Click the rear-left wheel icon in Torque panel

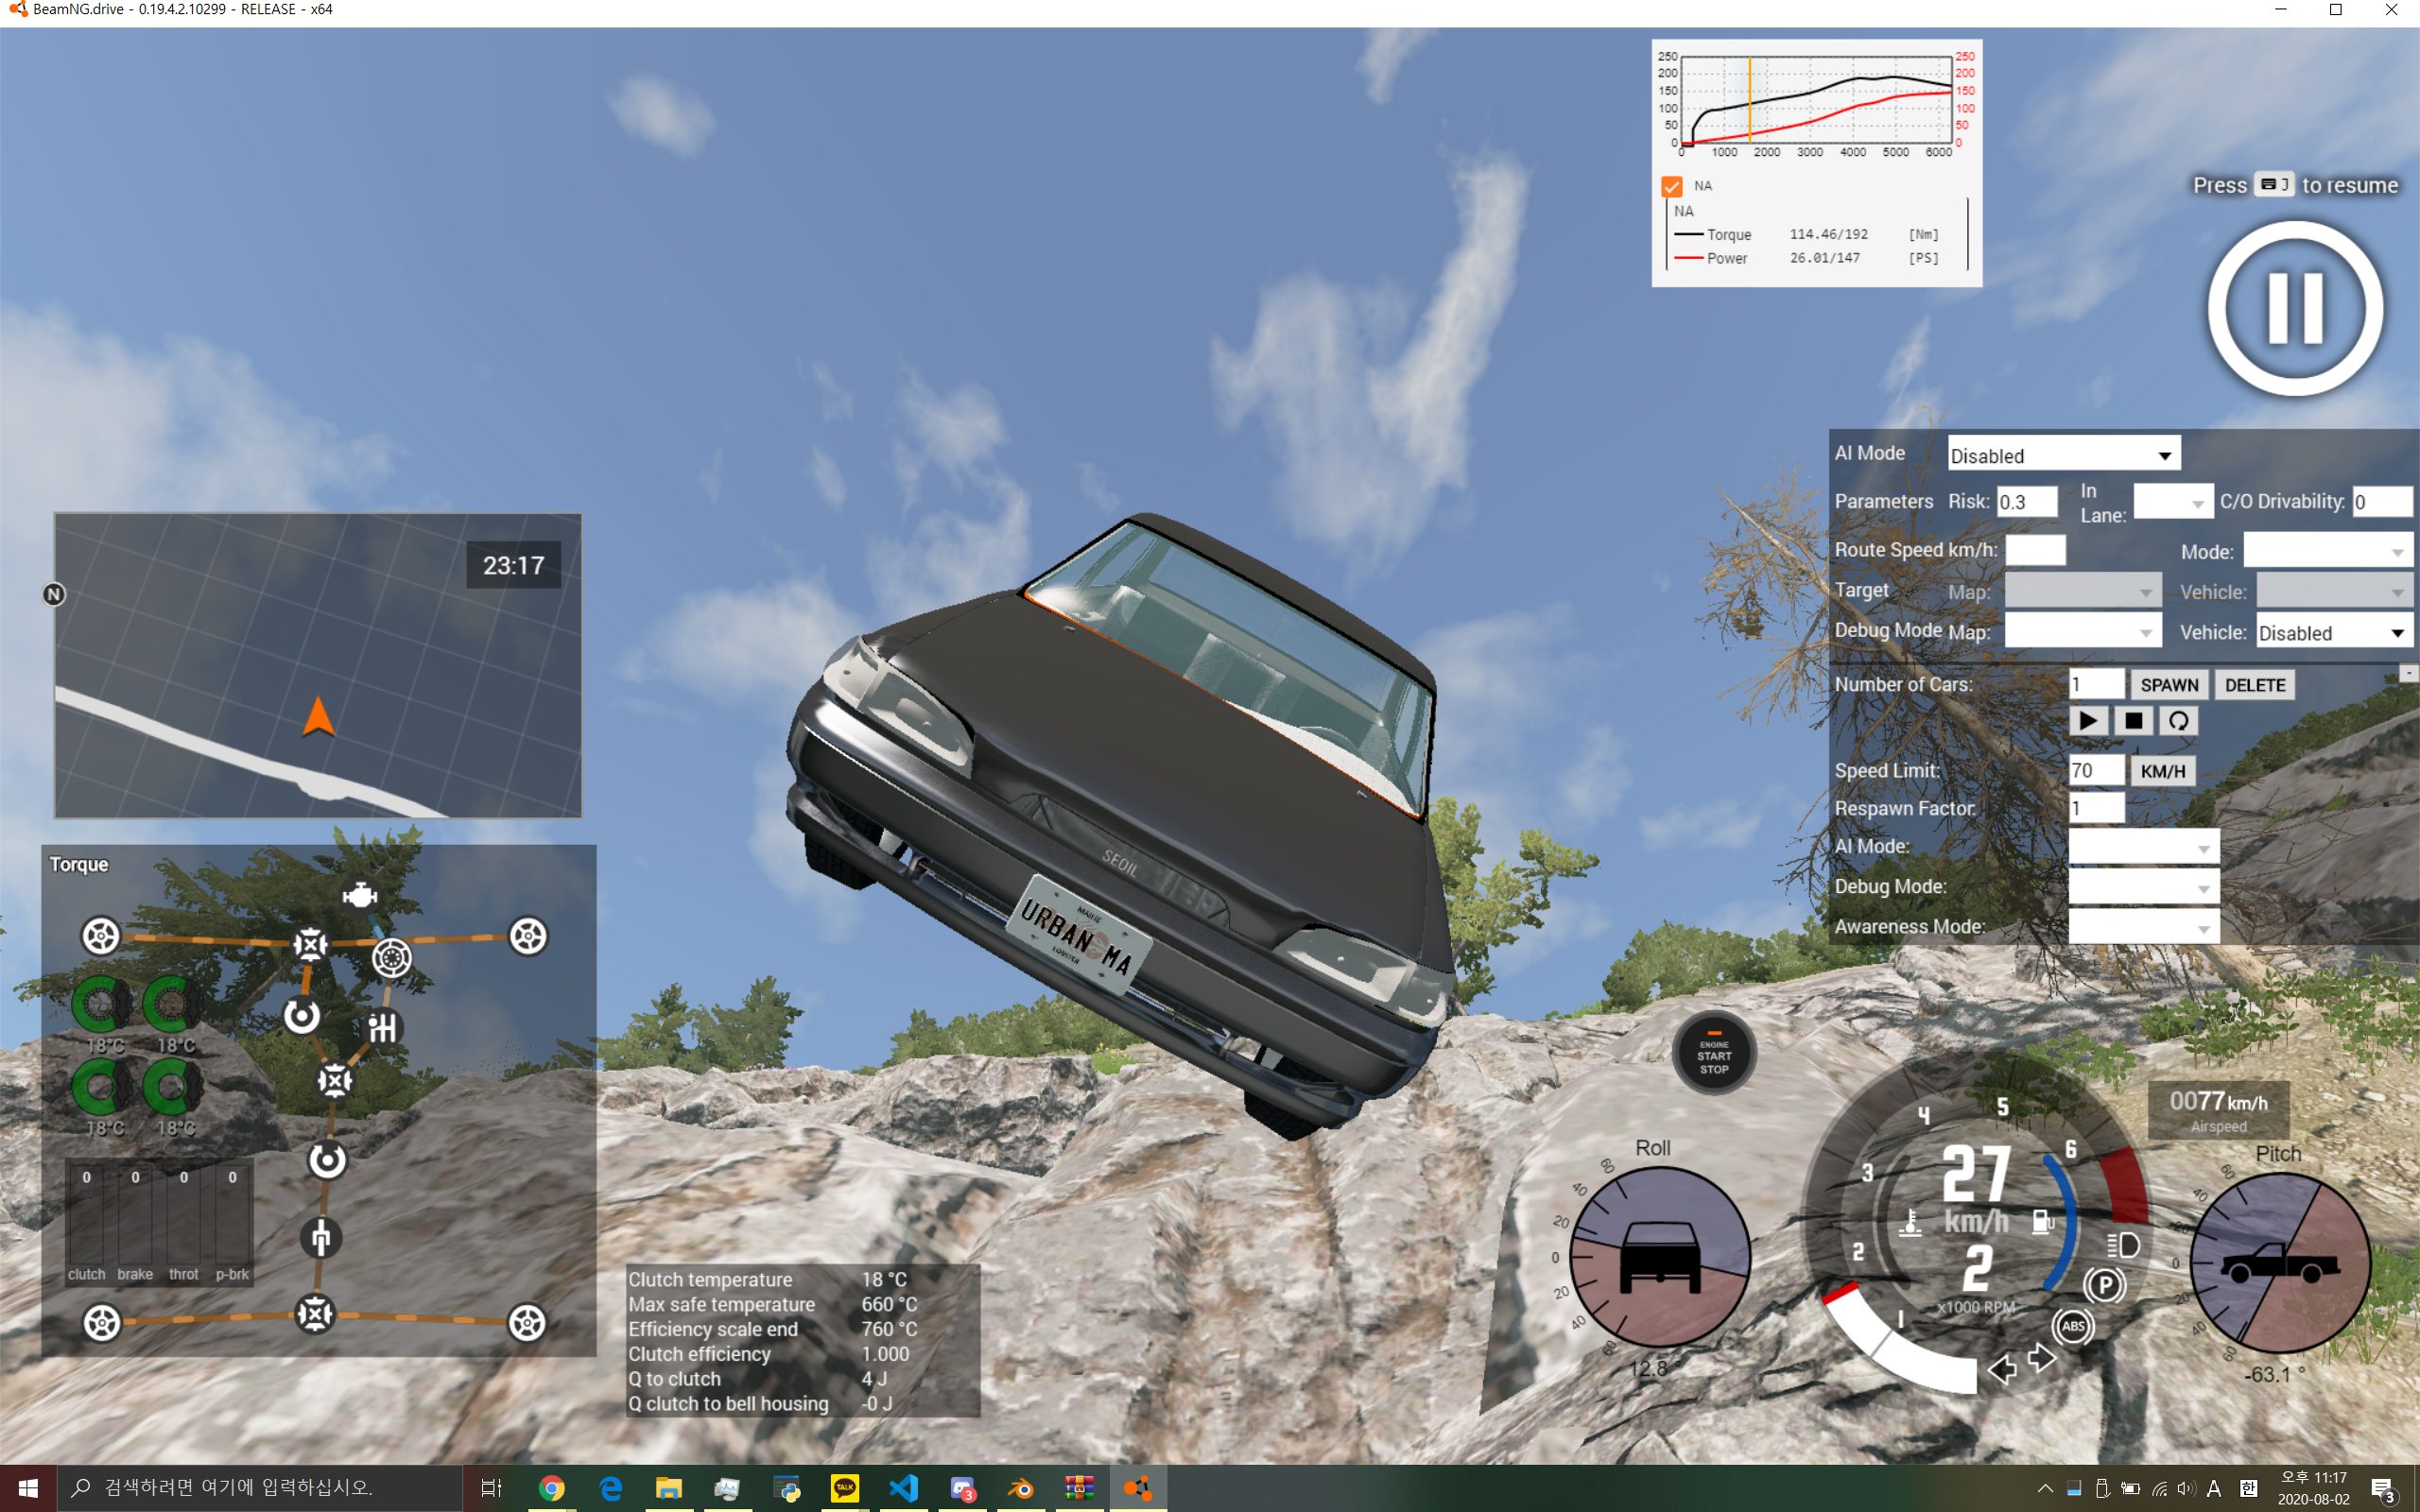click(101, 1322)
